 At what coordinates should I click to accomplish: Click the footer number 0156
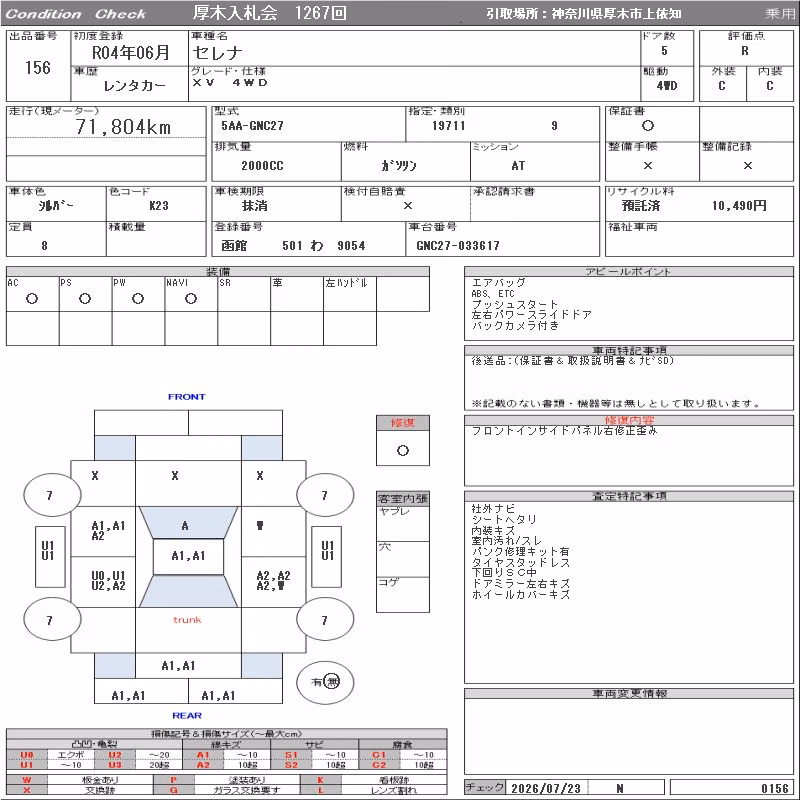point(774,788)
